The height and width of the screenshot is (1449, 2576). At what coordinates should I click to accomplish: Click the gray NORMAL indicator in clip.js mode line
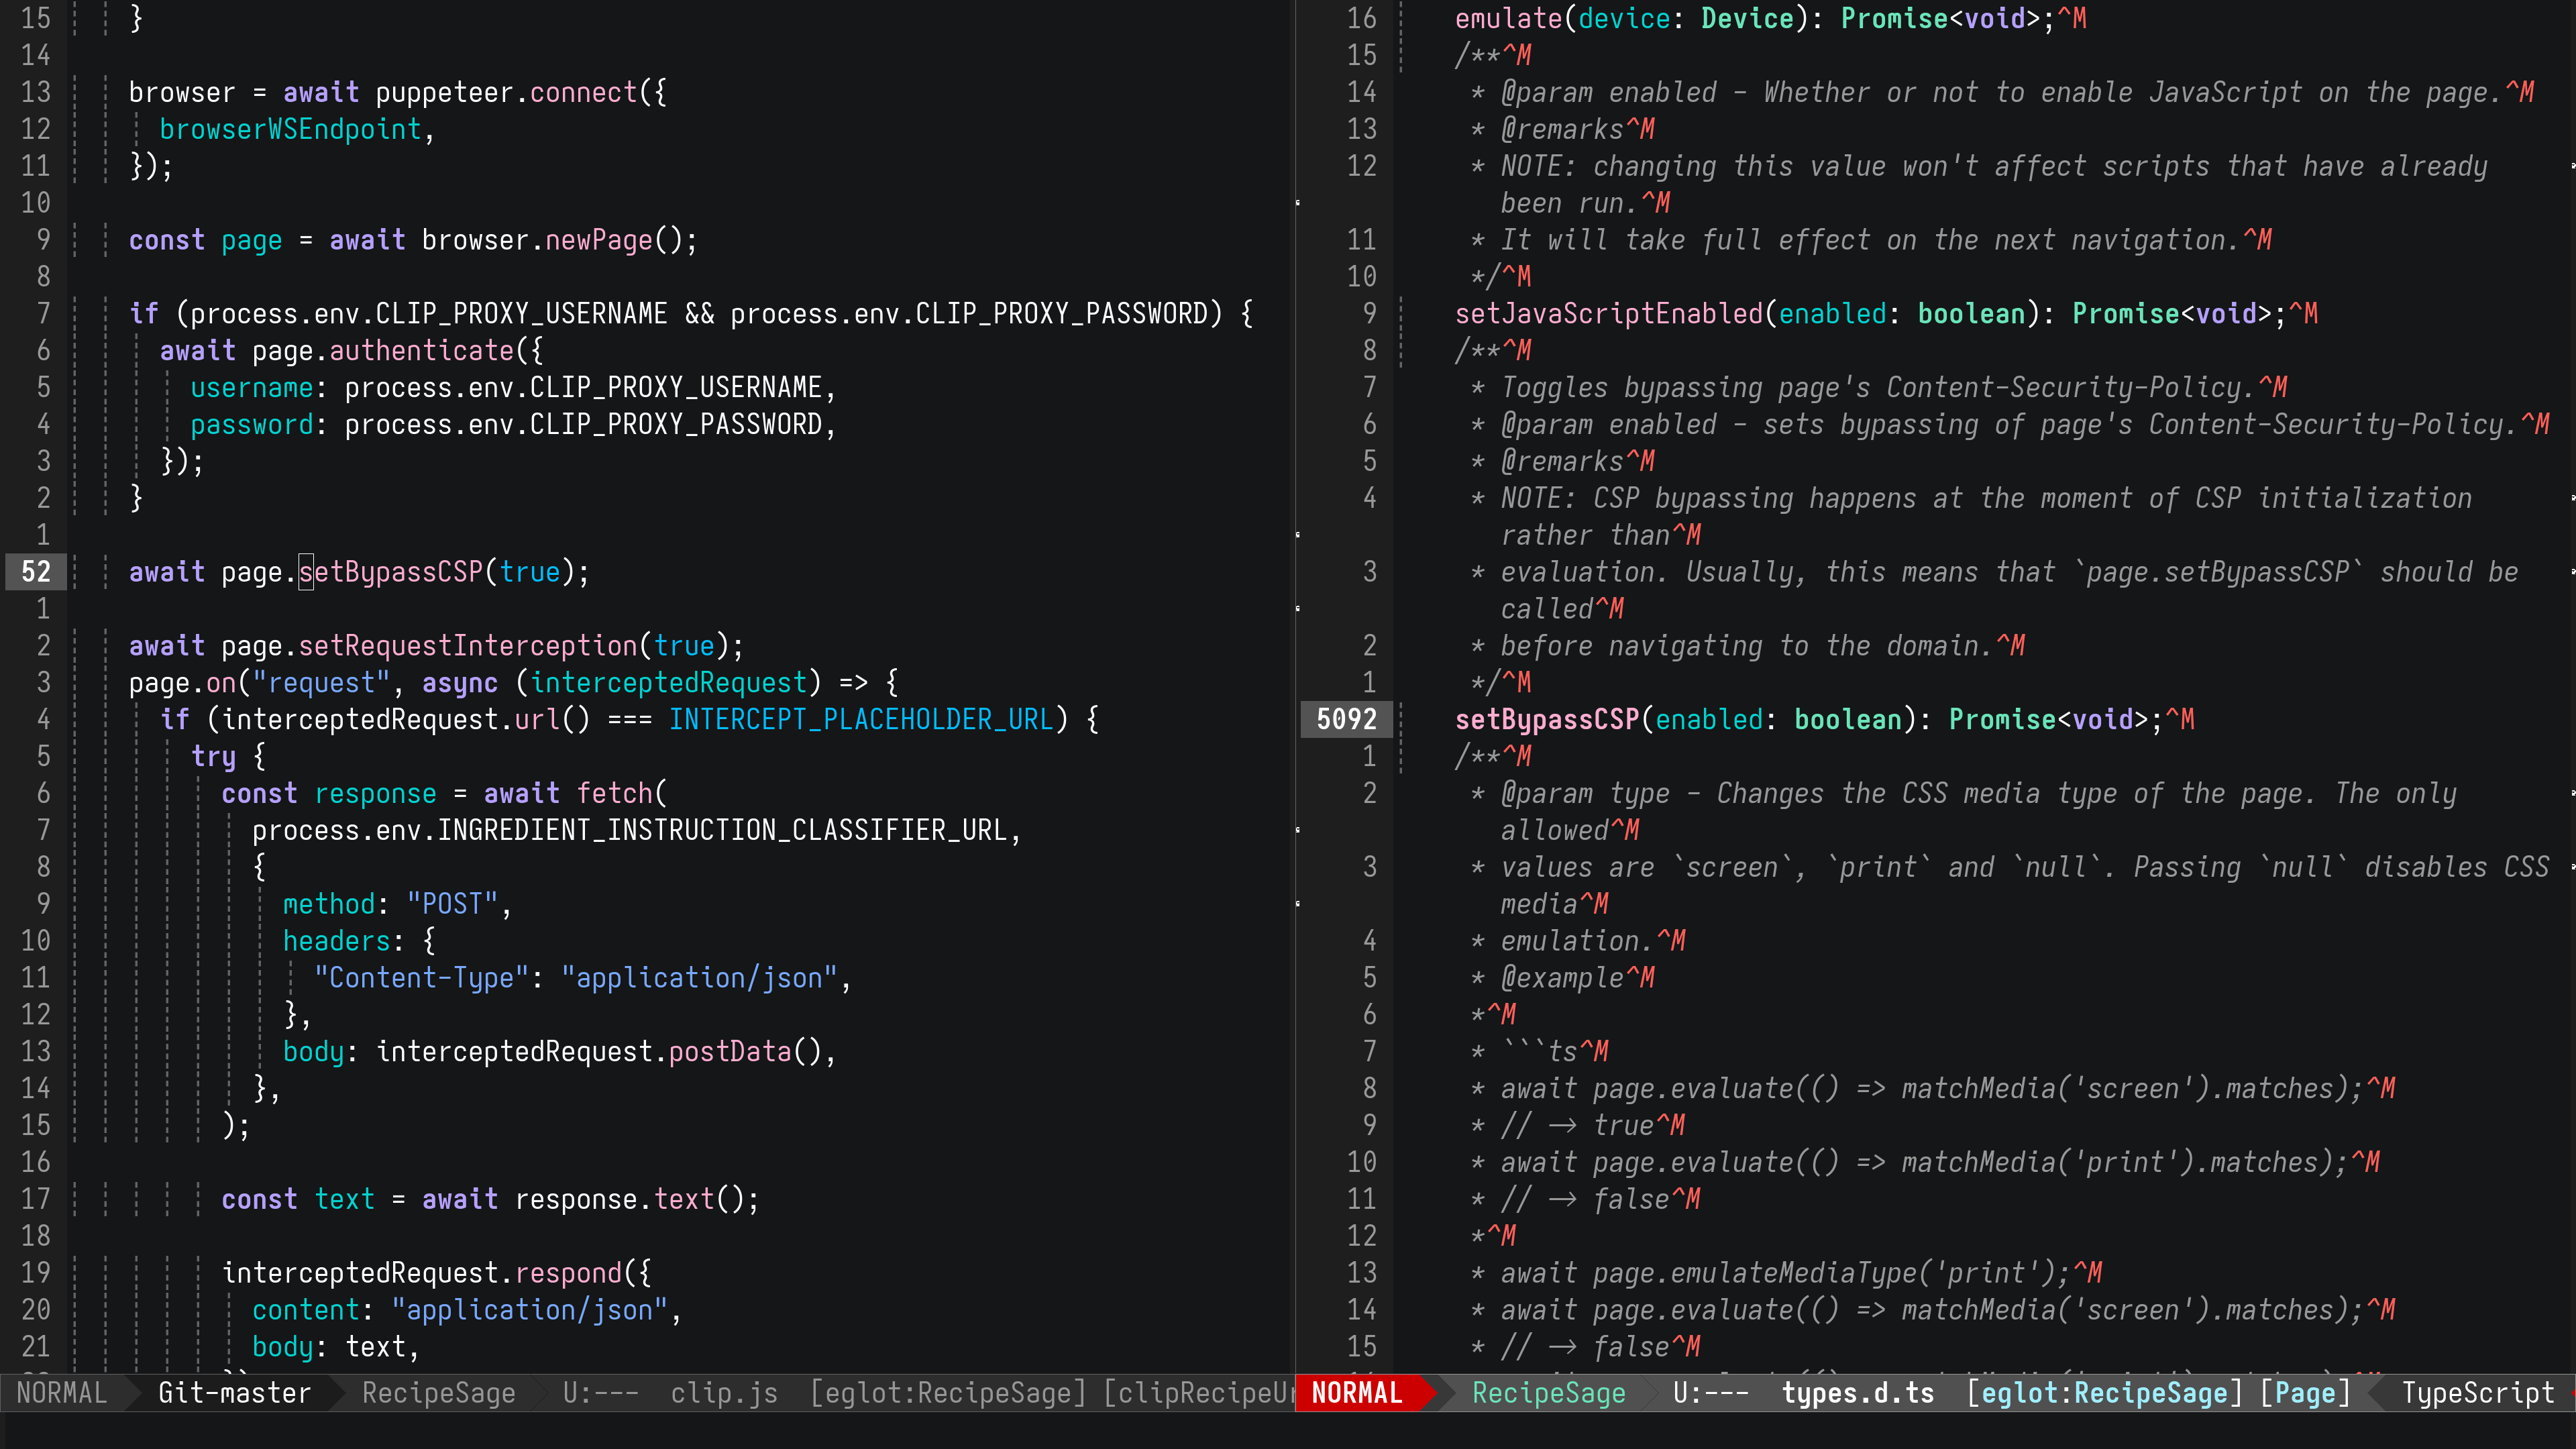point(62,1393)
